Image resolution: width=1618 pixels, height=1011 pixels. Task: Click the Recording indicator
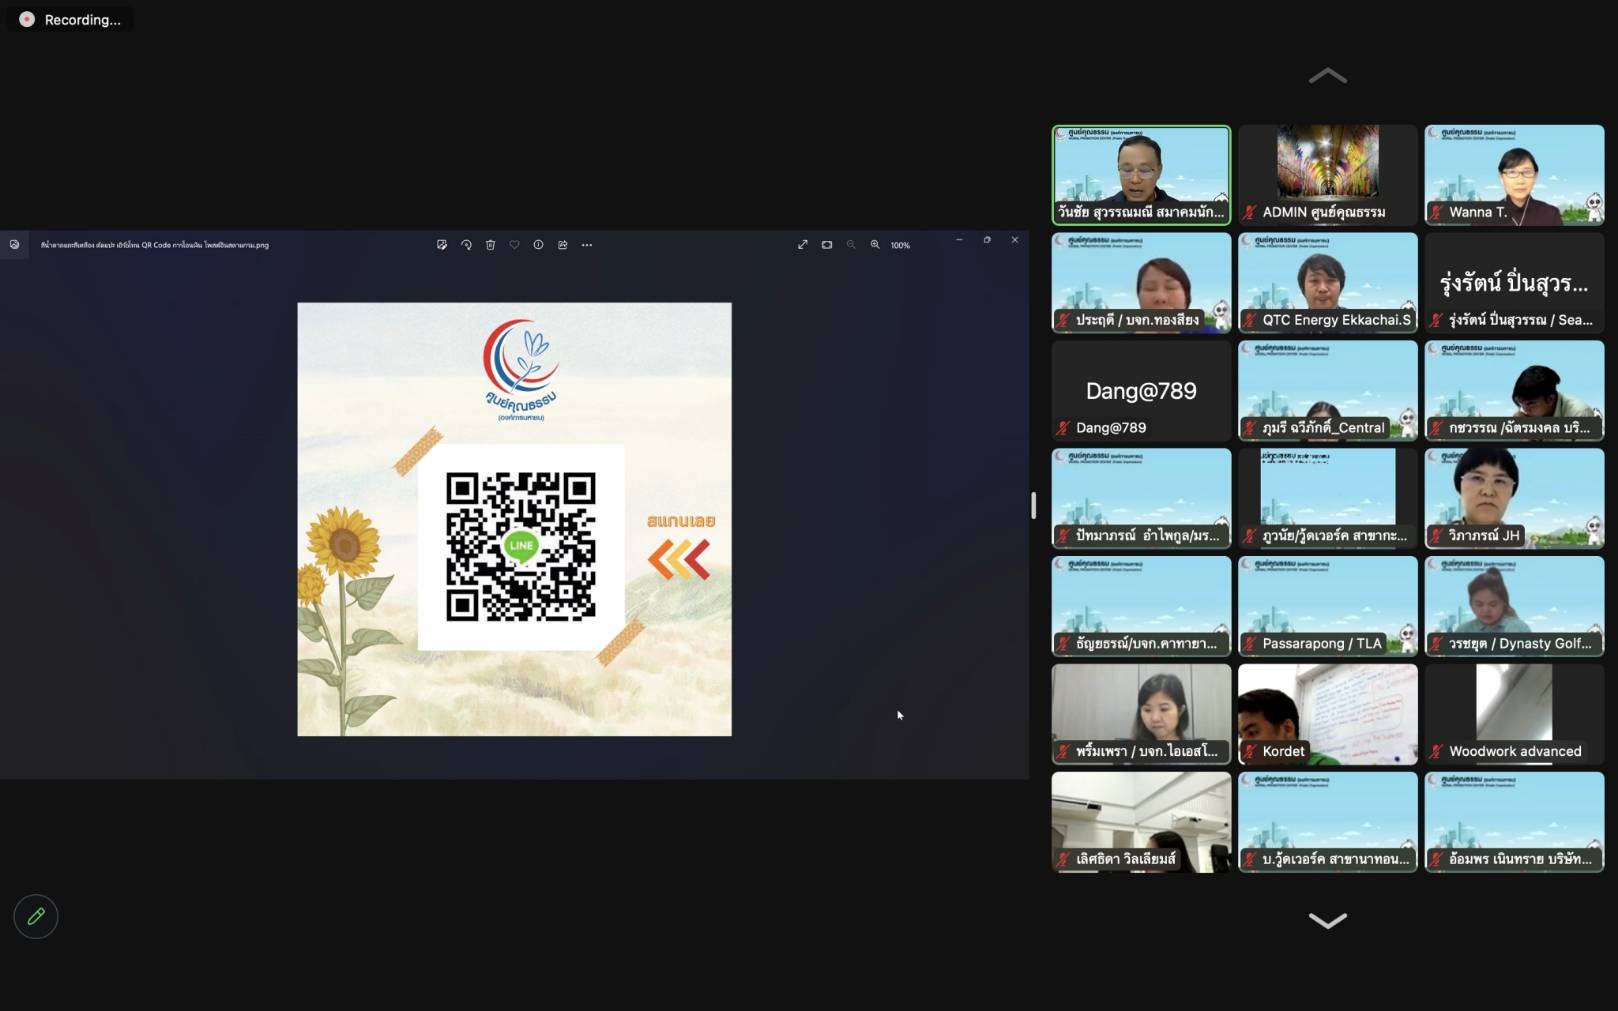(x=70, y=20)
